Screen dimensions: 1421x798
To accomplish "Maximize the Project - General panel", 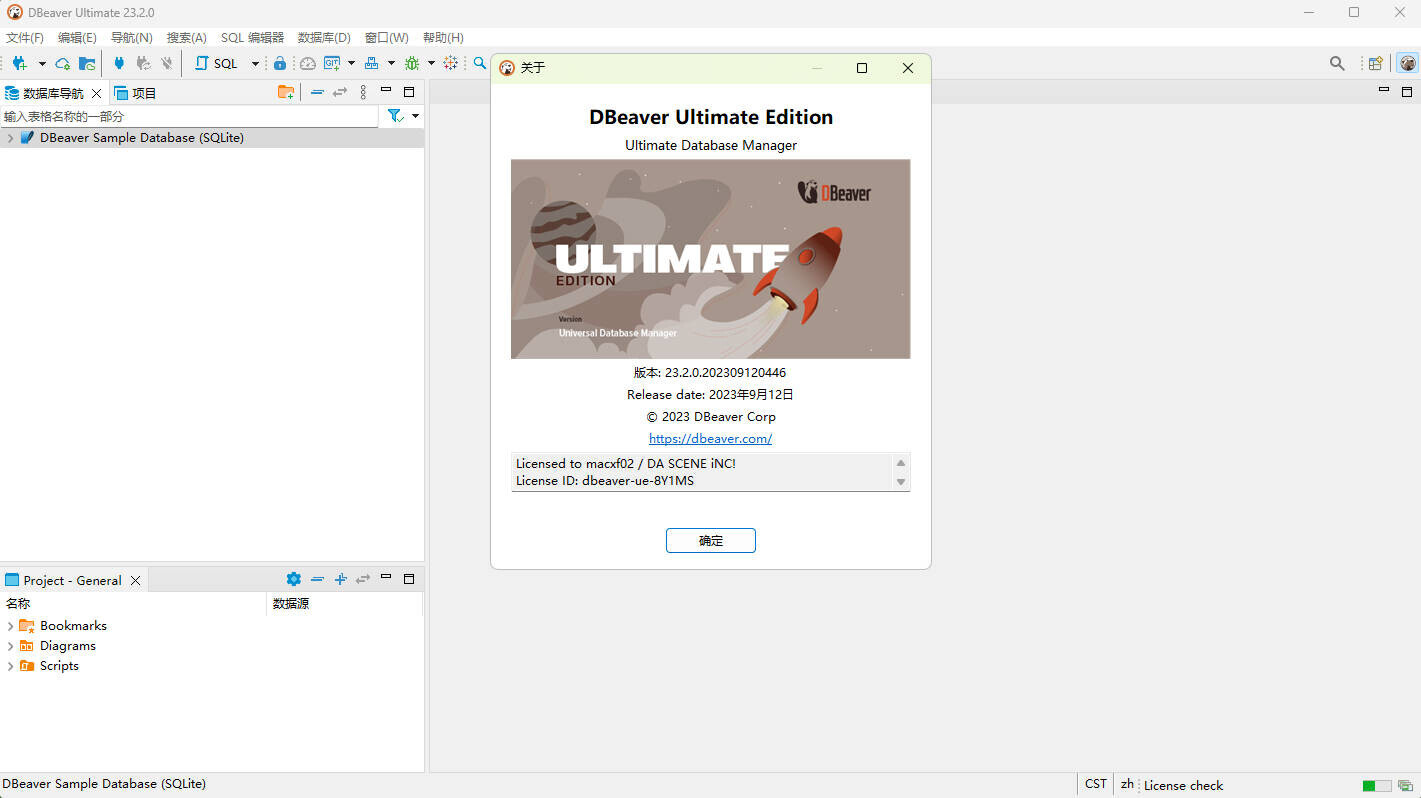I will (x=409, y=579).
